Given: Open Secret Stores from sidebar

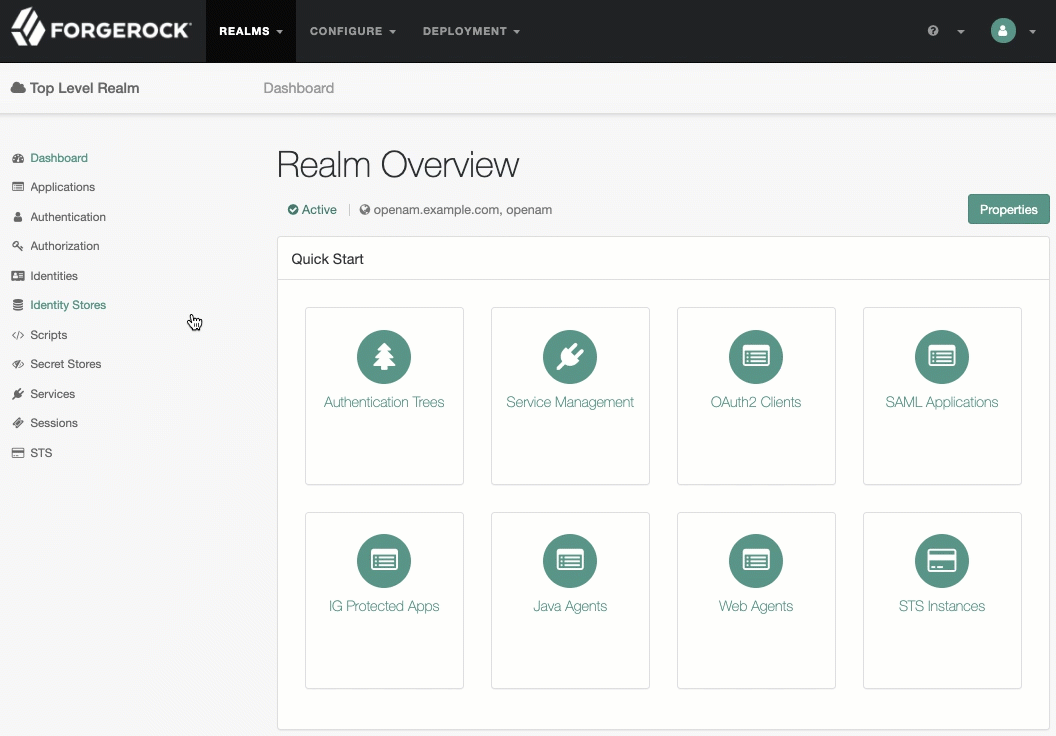Looking at the screenshot, I should pos(65,364).
